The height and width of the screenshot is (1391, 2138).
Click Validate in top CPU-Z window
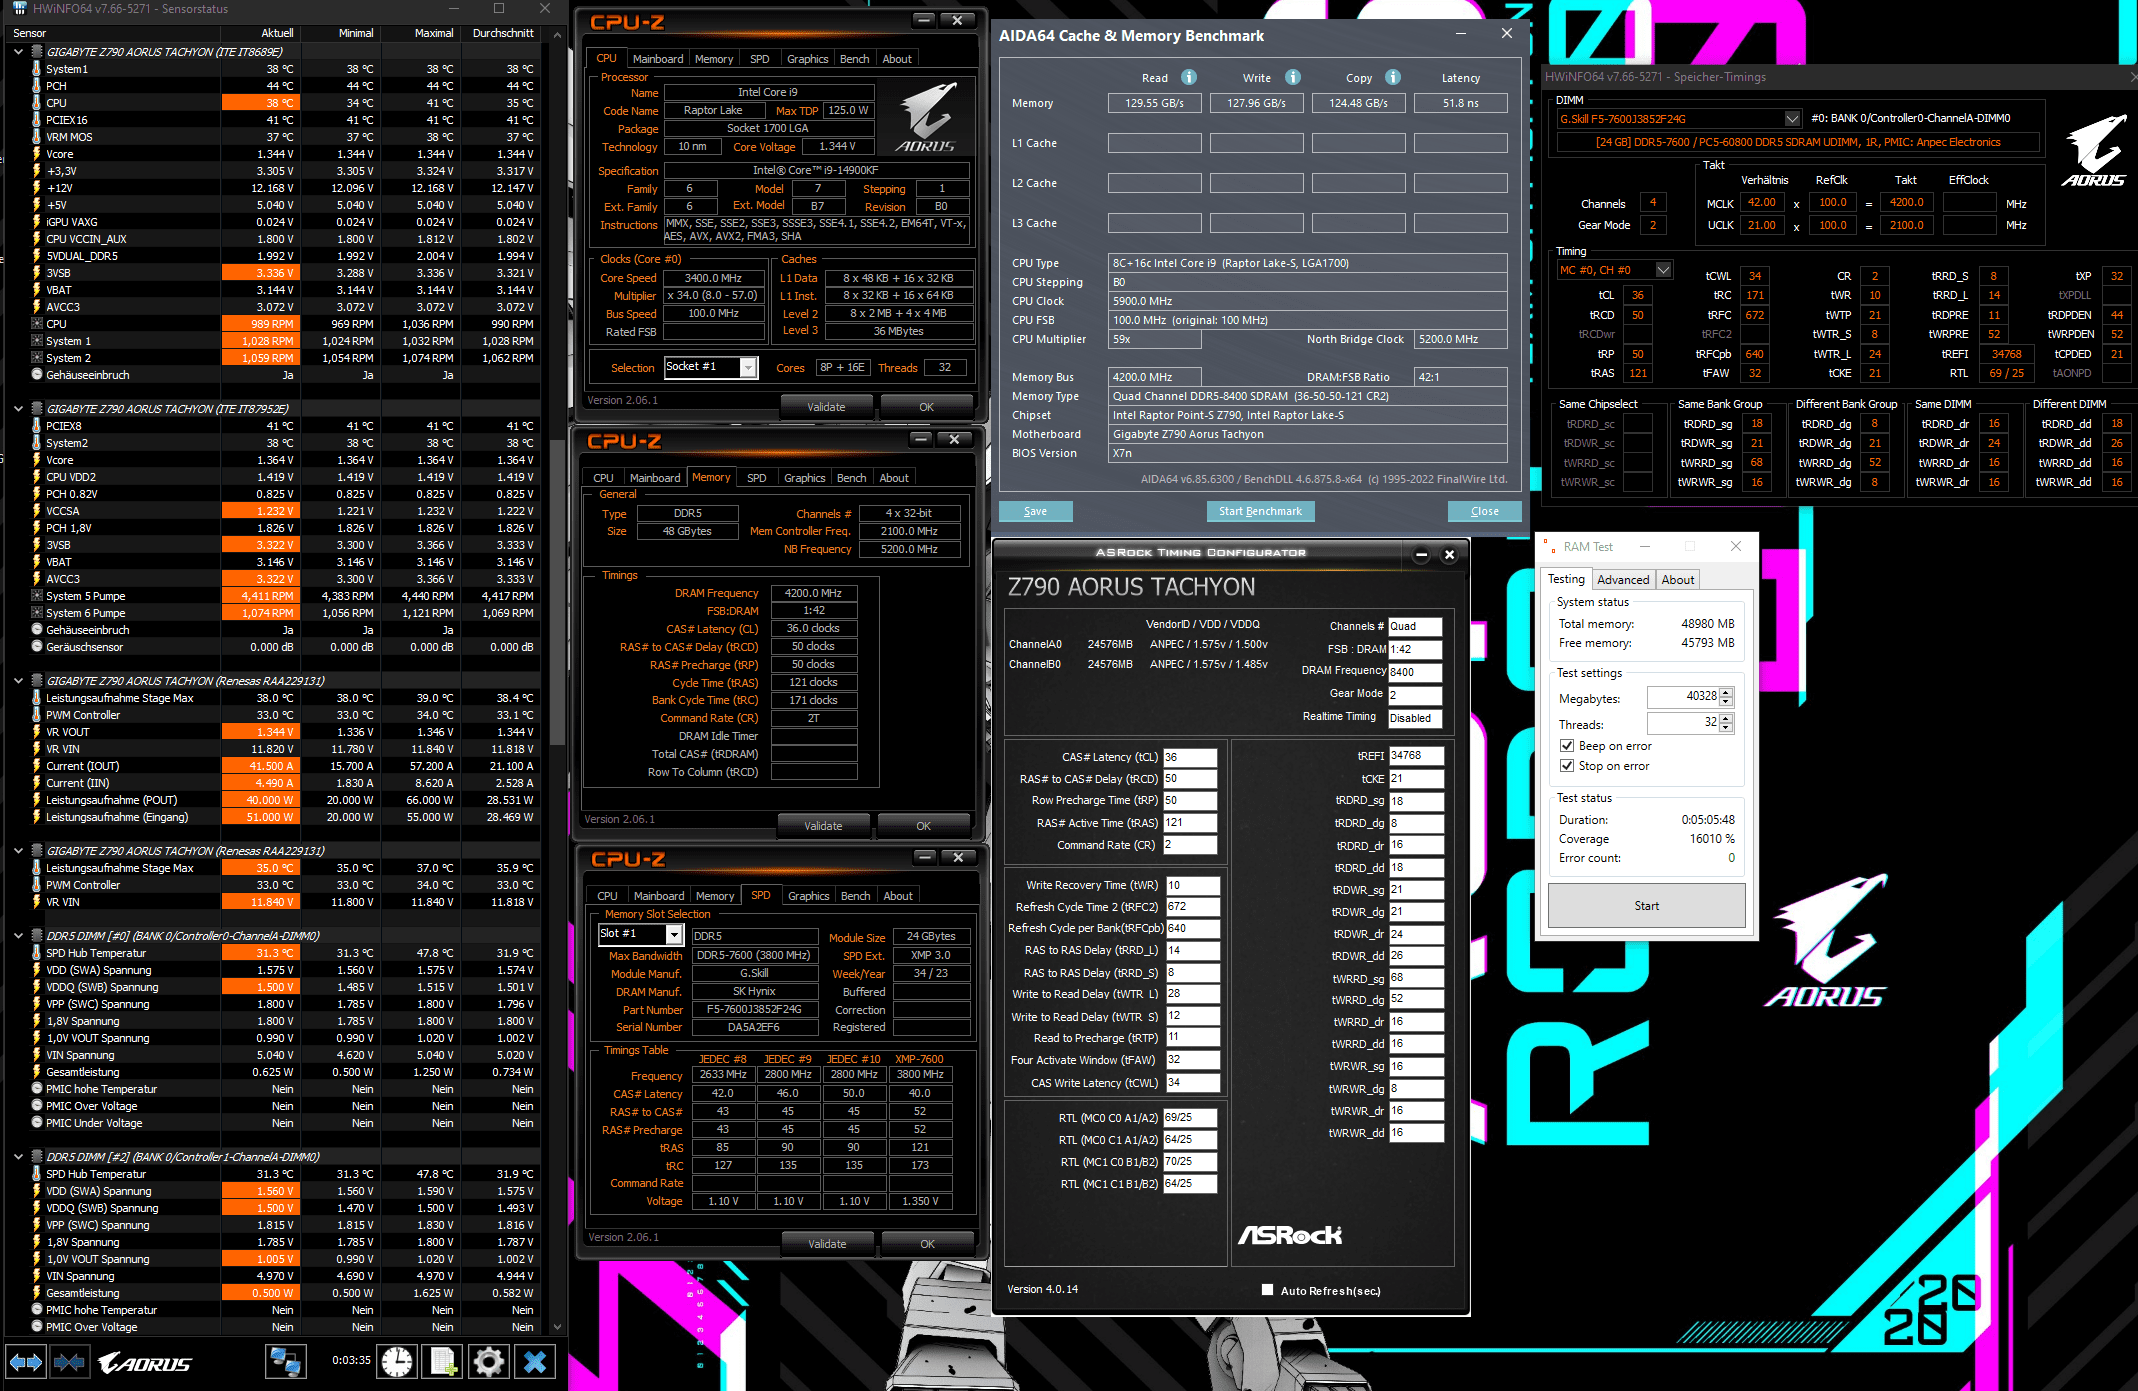pos(826,407)
